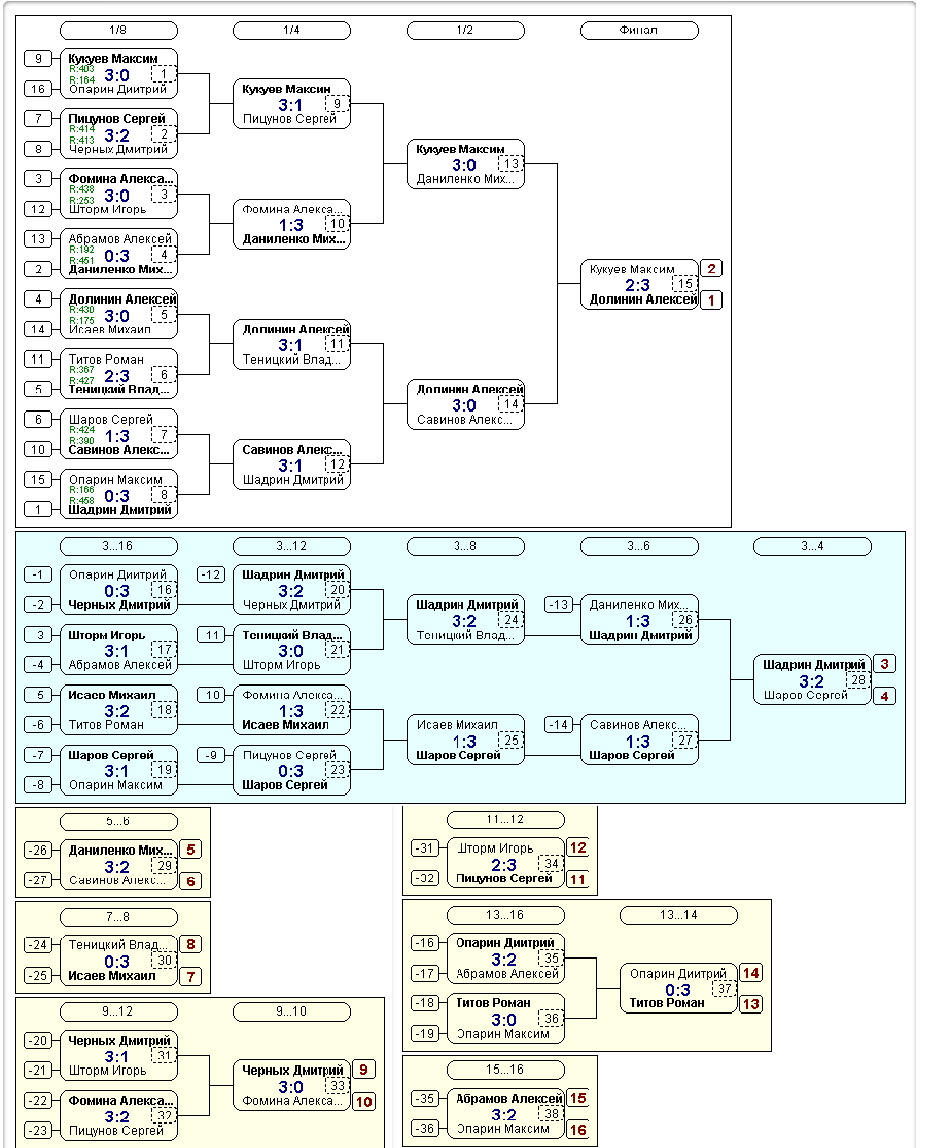The width and height of the screenshot is (946, 1148).
Task: Open match number 12 box in quarterfinal
Action: click(x=338, y=464)
